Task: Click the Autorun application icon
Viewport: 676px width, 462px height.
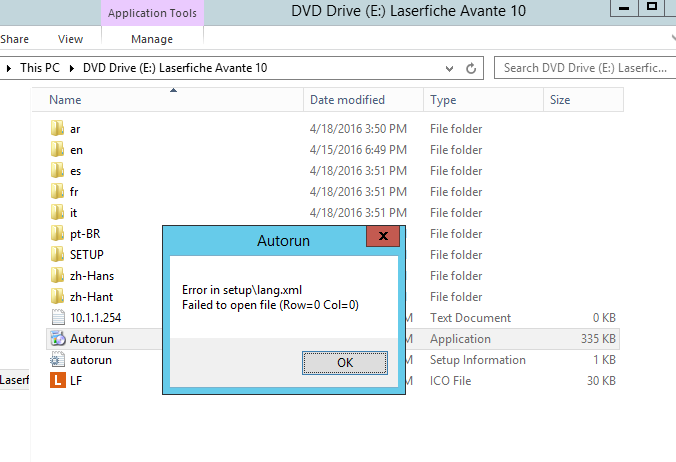Action: 58,339
